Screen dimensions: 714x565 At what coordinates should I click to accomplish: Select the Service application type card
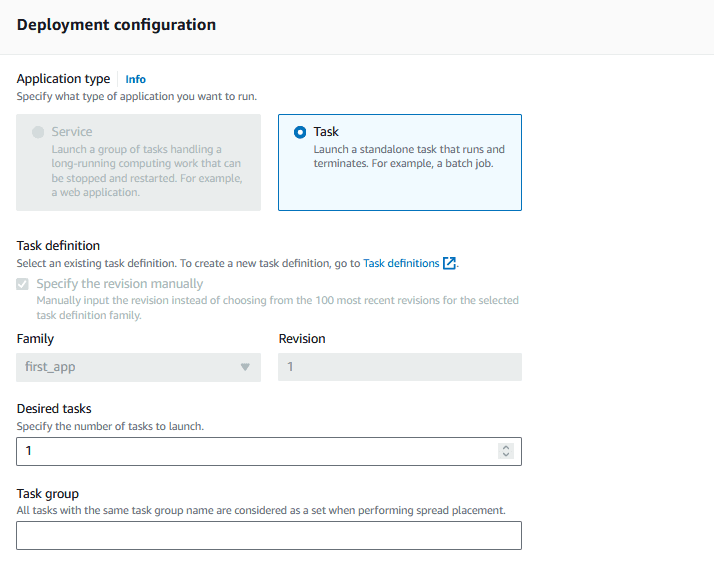138,163
